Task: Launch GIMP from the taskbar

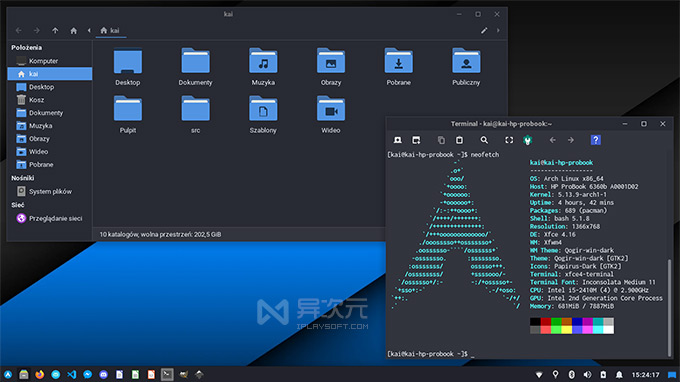Action: pos(183,374)
